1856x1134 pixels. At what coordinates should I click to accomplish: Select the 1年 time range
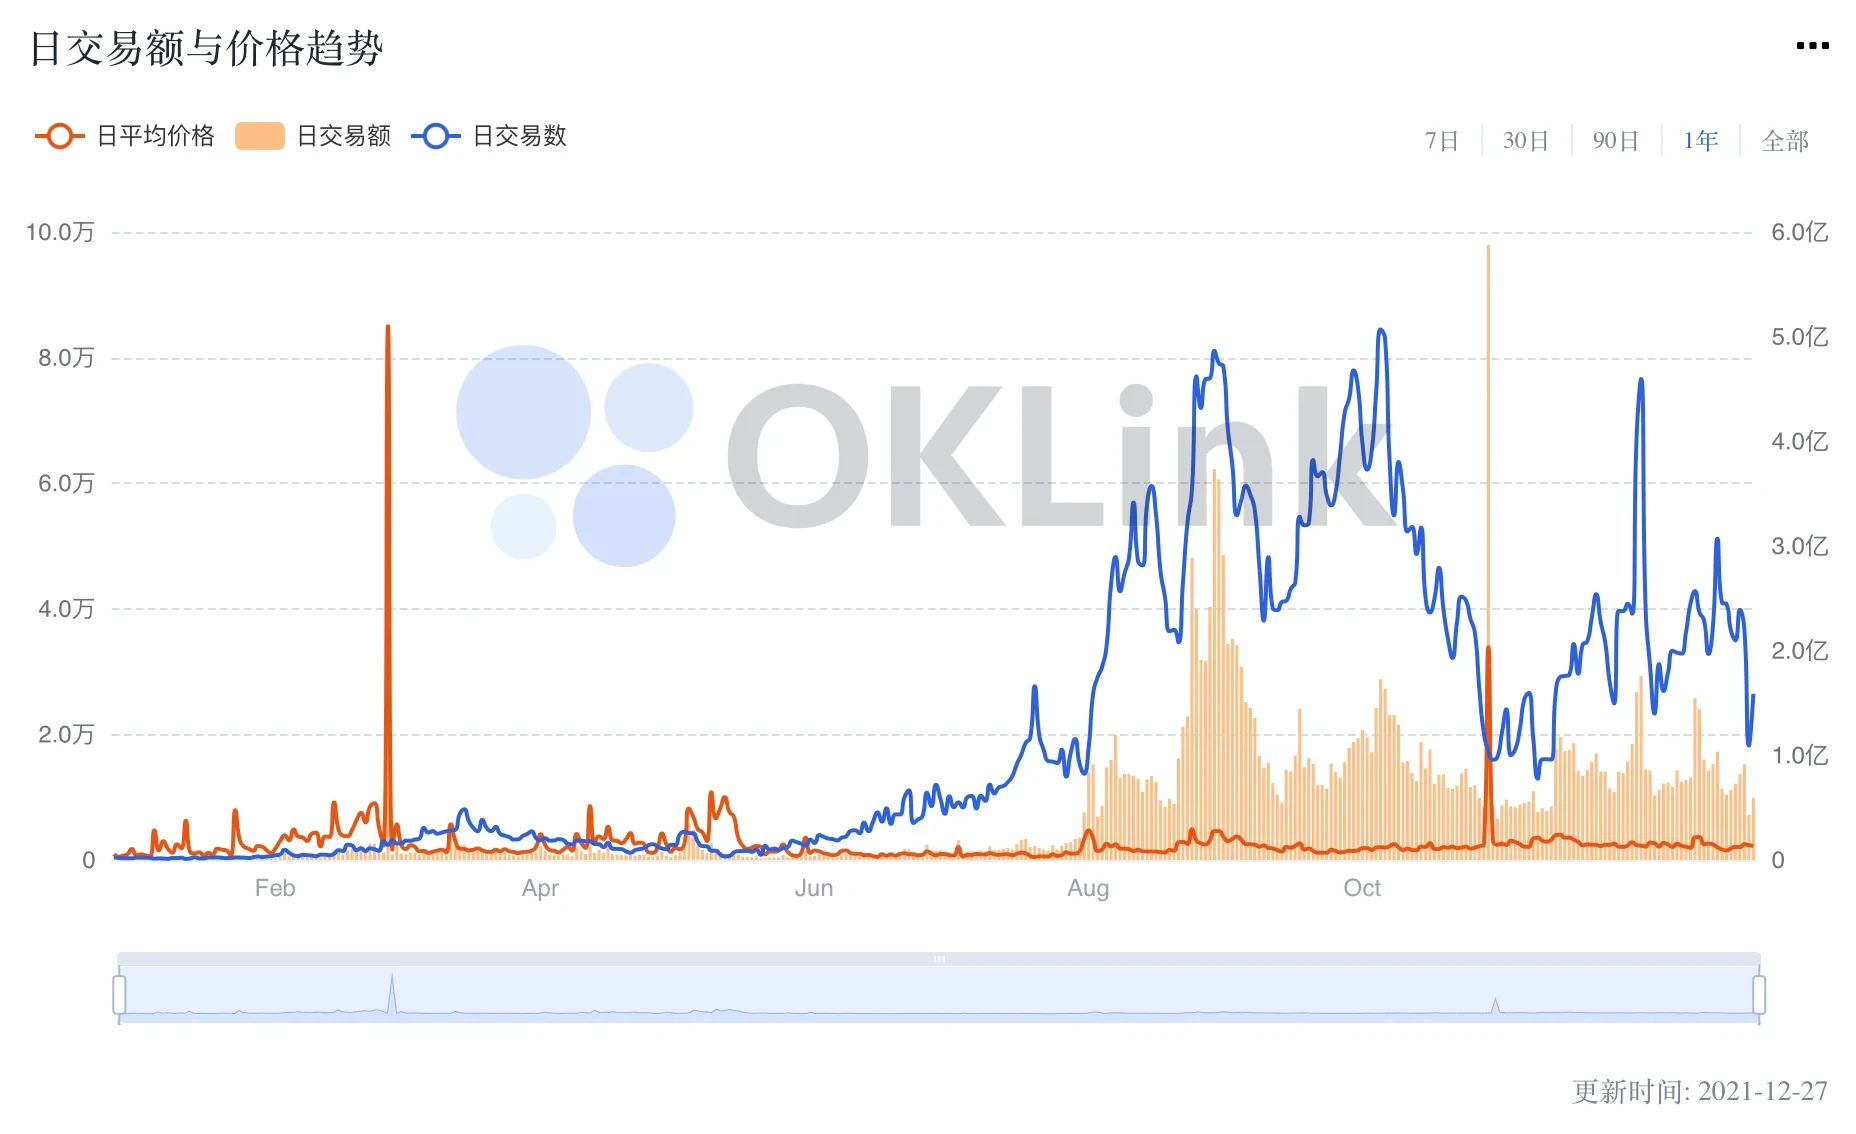point(1700,141)
